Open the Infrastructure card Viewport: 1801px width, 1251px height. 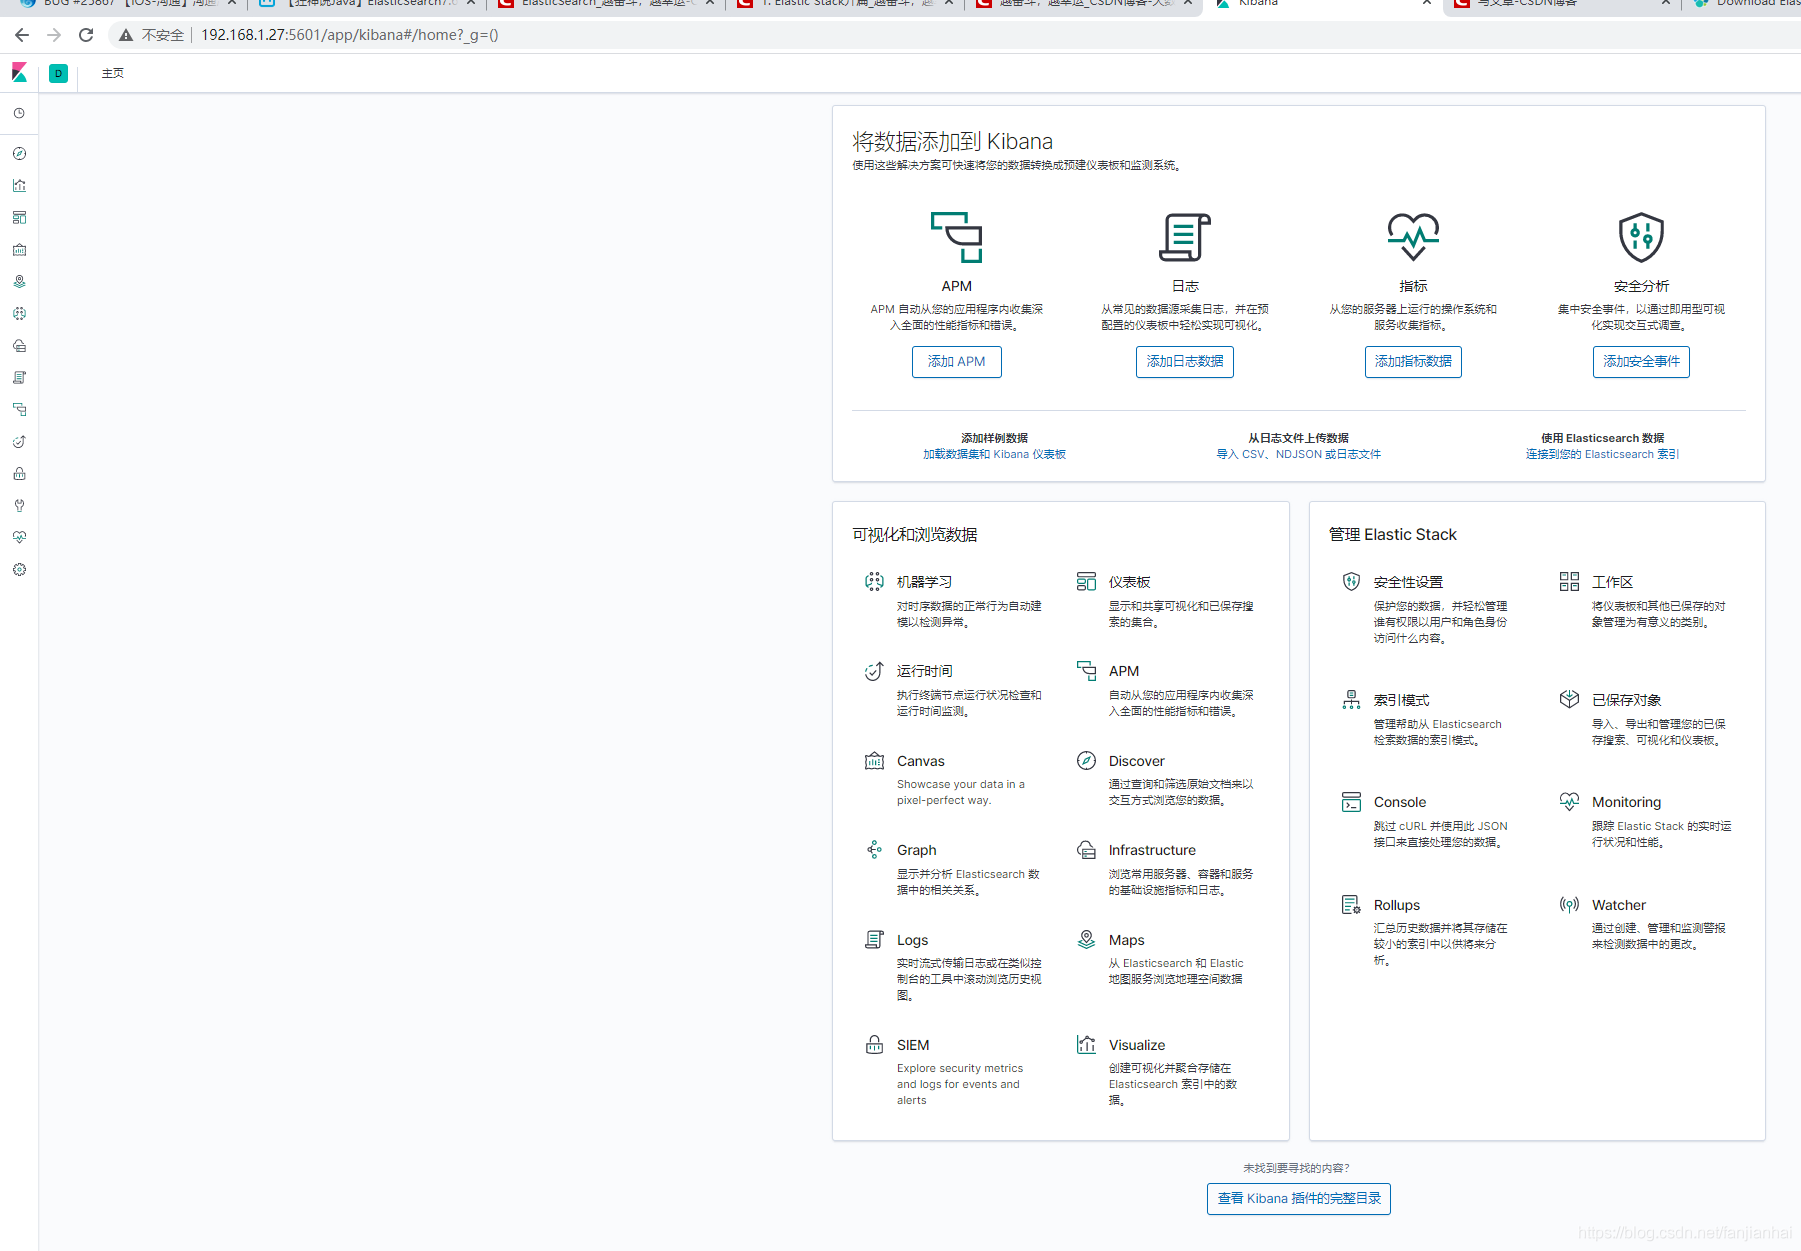click(1169, 868)
